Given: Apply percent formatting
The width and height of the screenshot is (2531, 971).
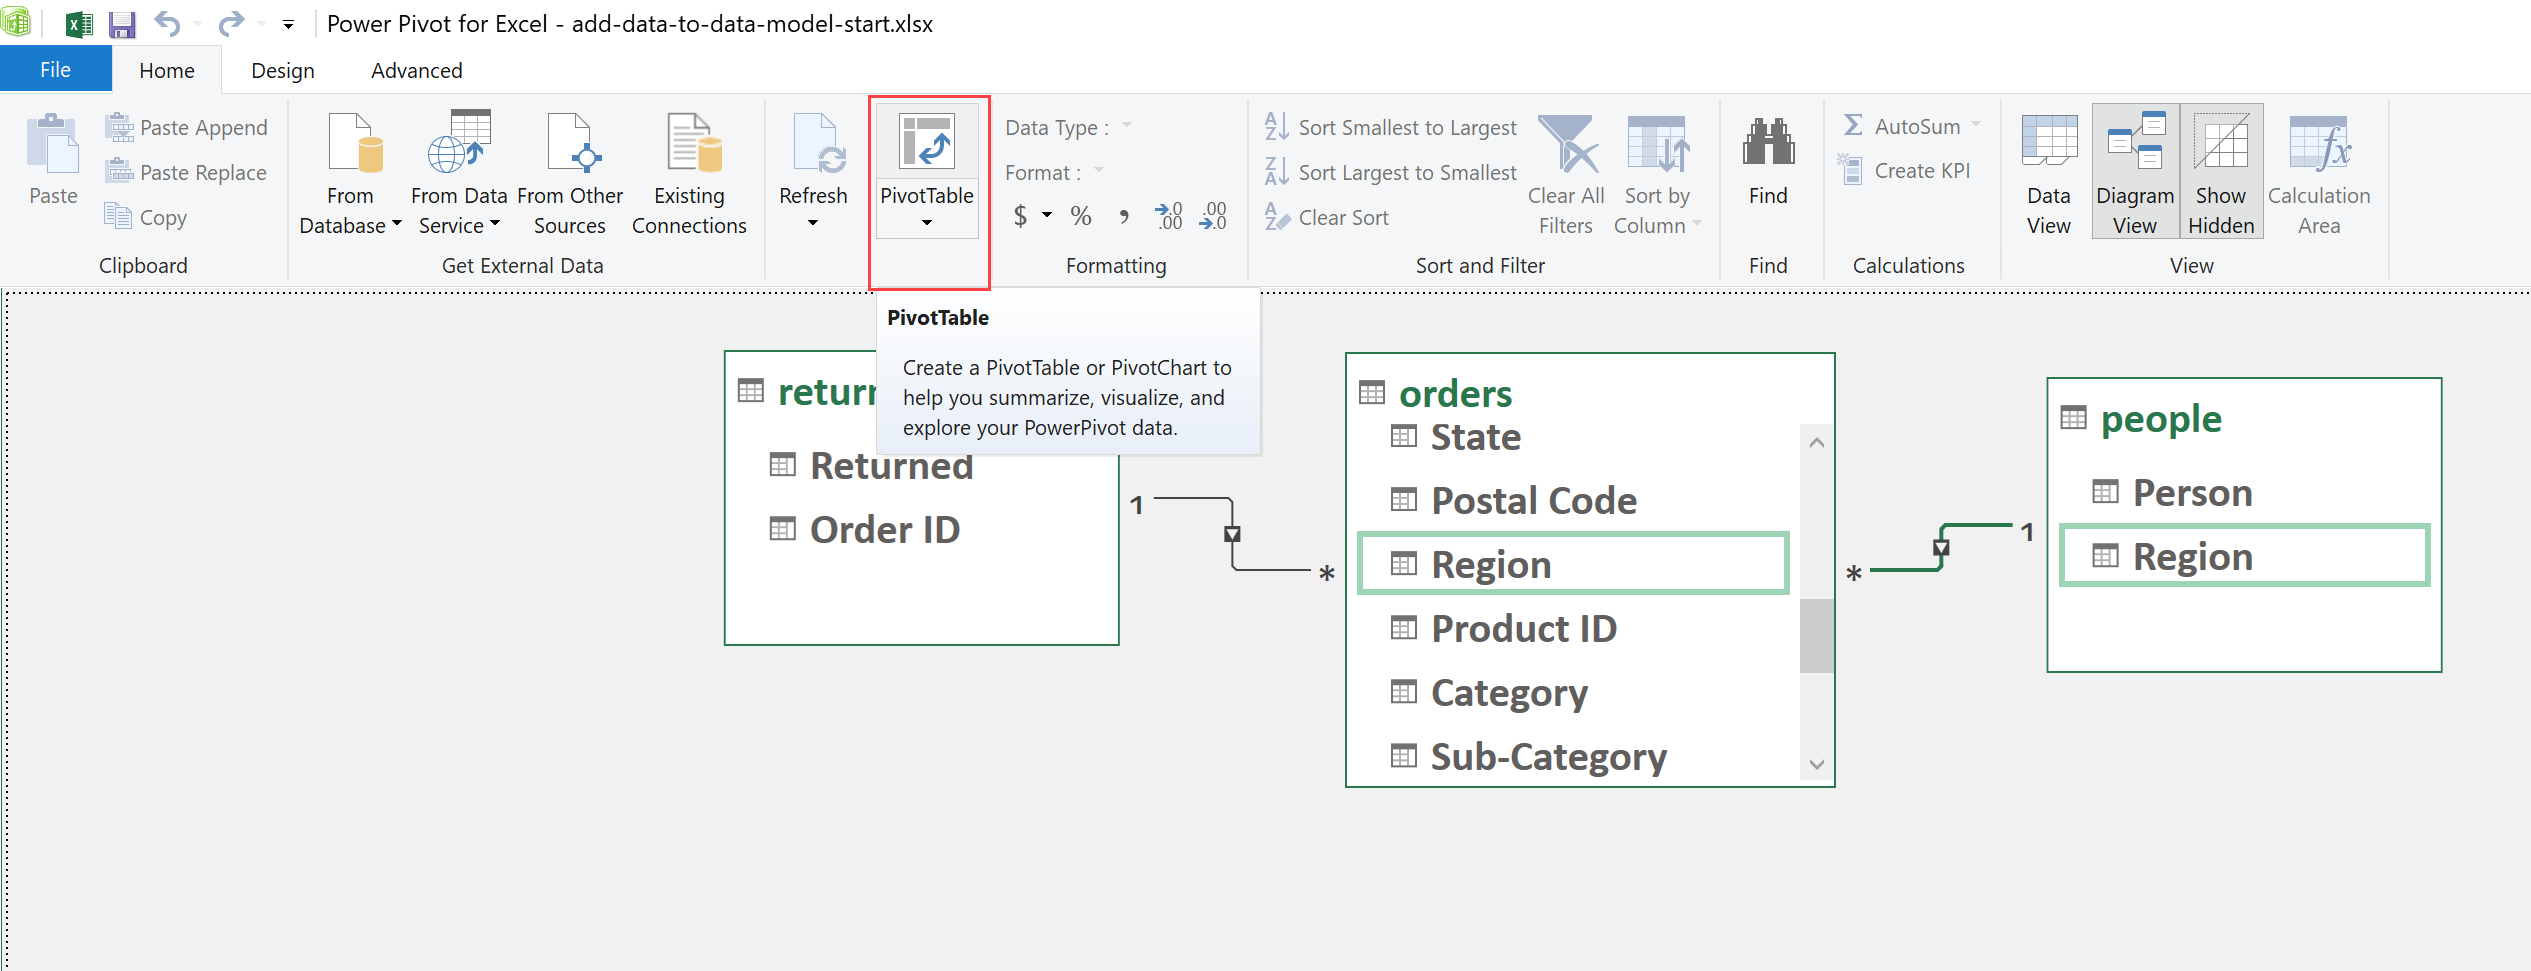Looking at the screenshot, I should (1081, 215).
